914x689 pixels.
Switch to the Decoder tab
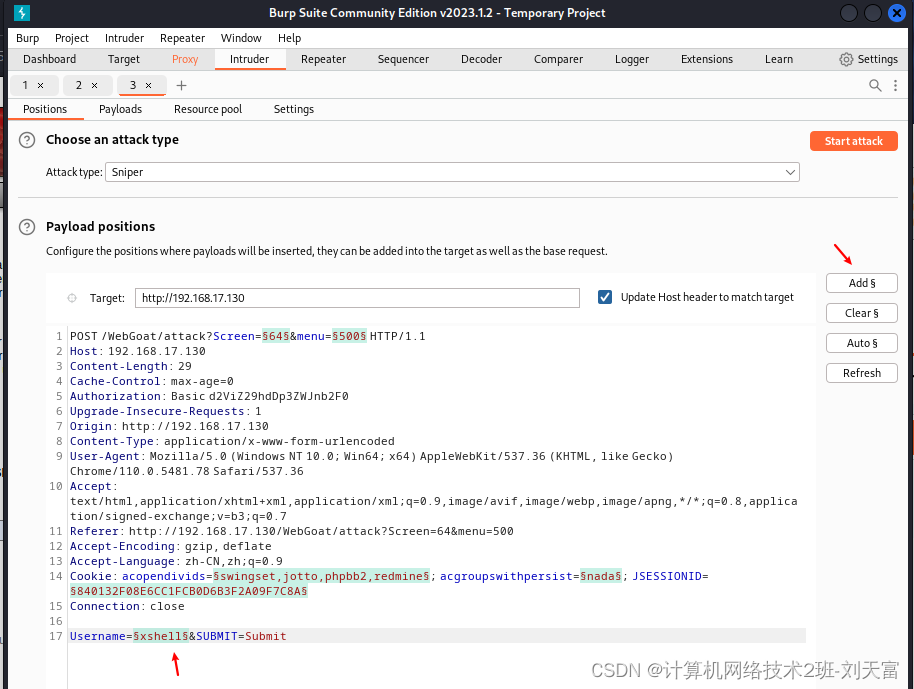tap(481, 59)
